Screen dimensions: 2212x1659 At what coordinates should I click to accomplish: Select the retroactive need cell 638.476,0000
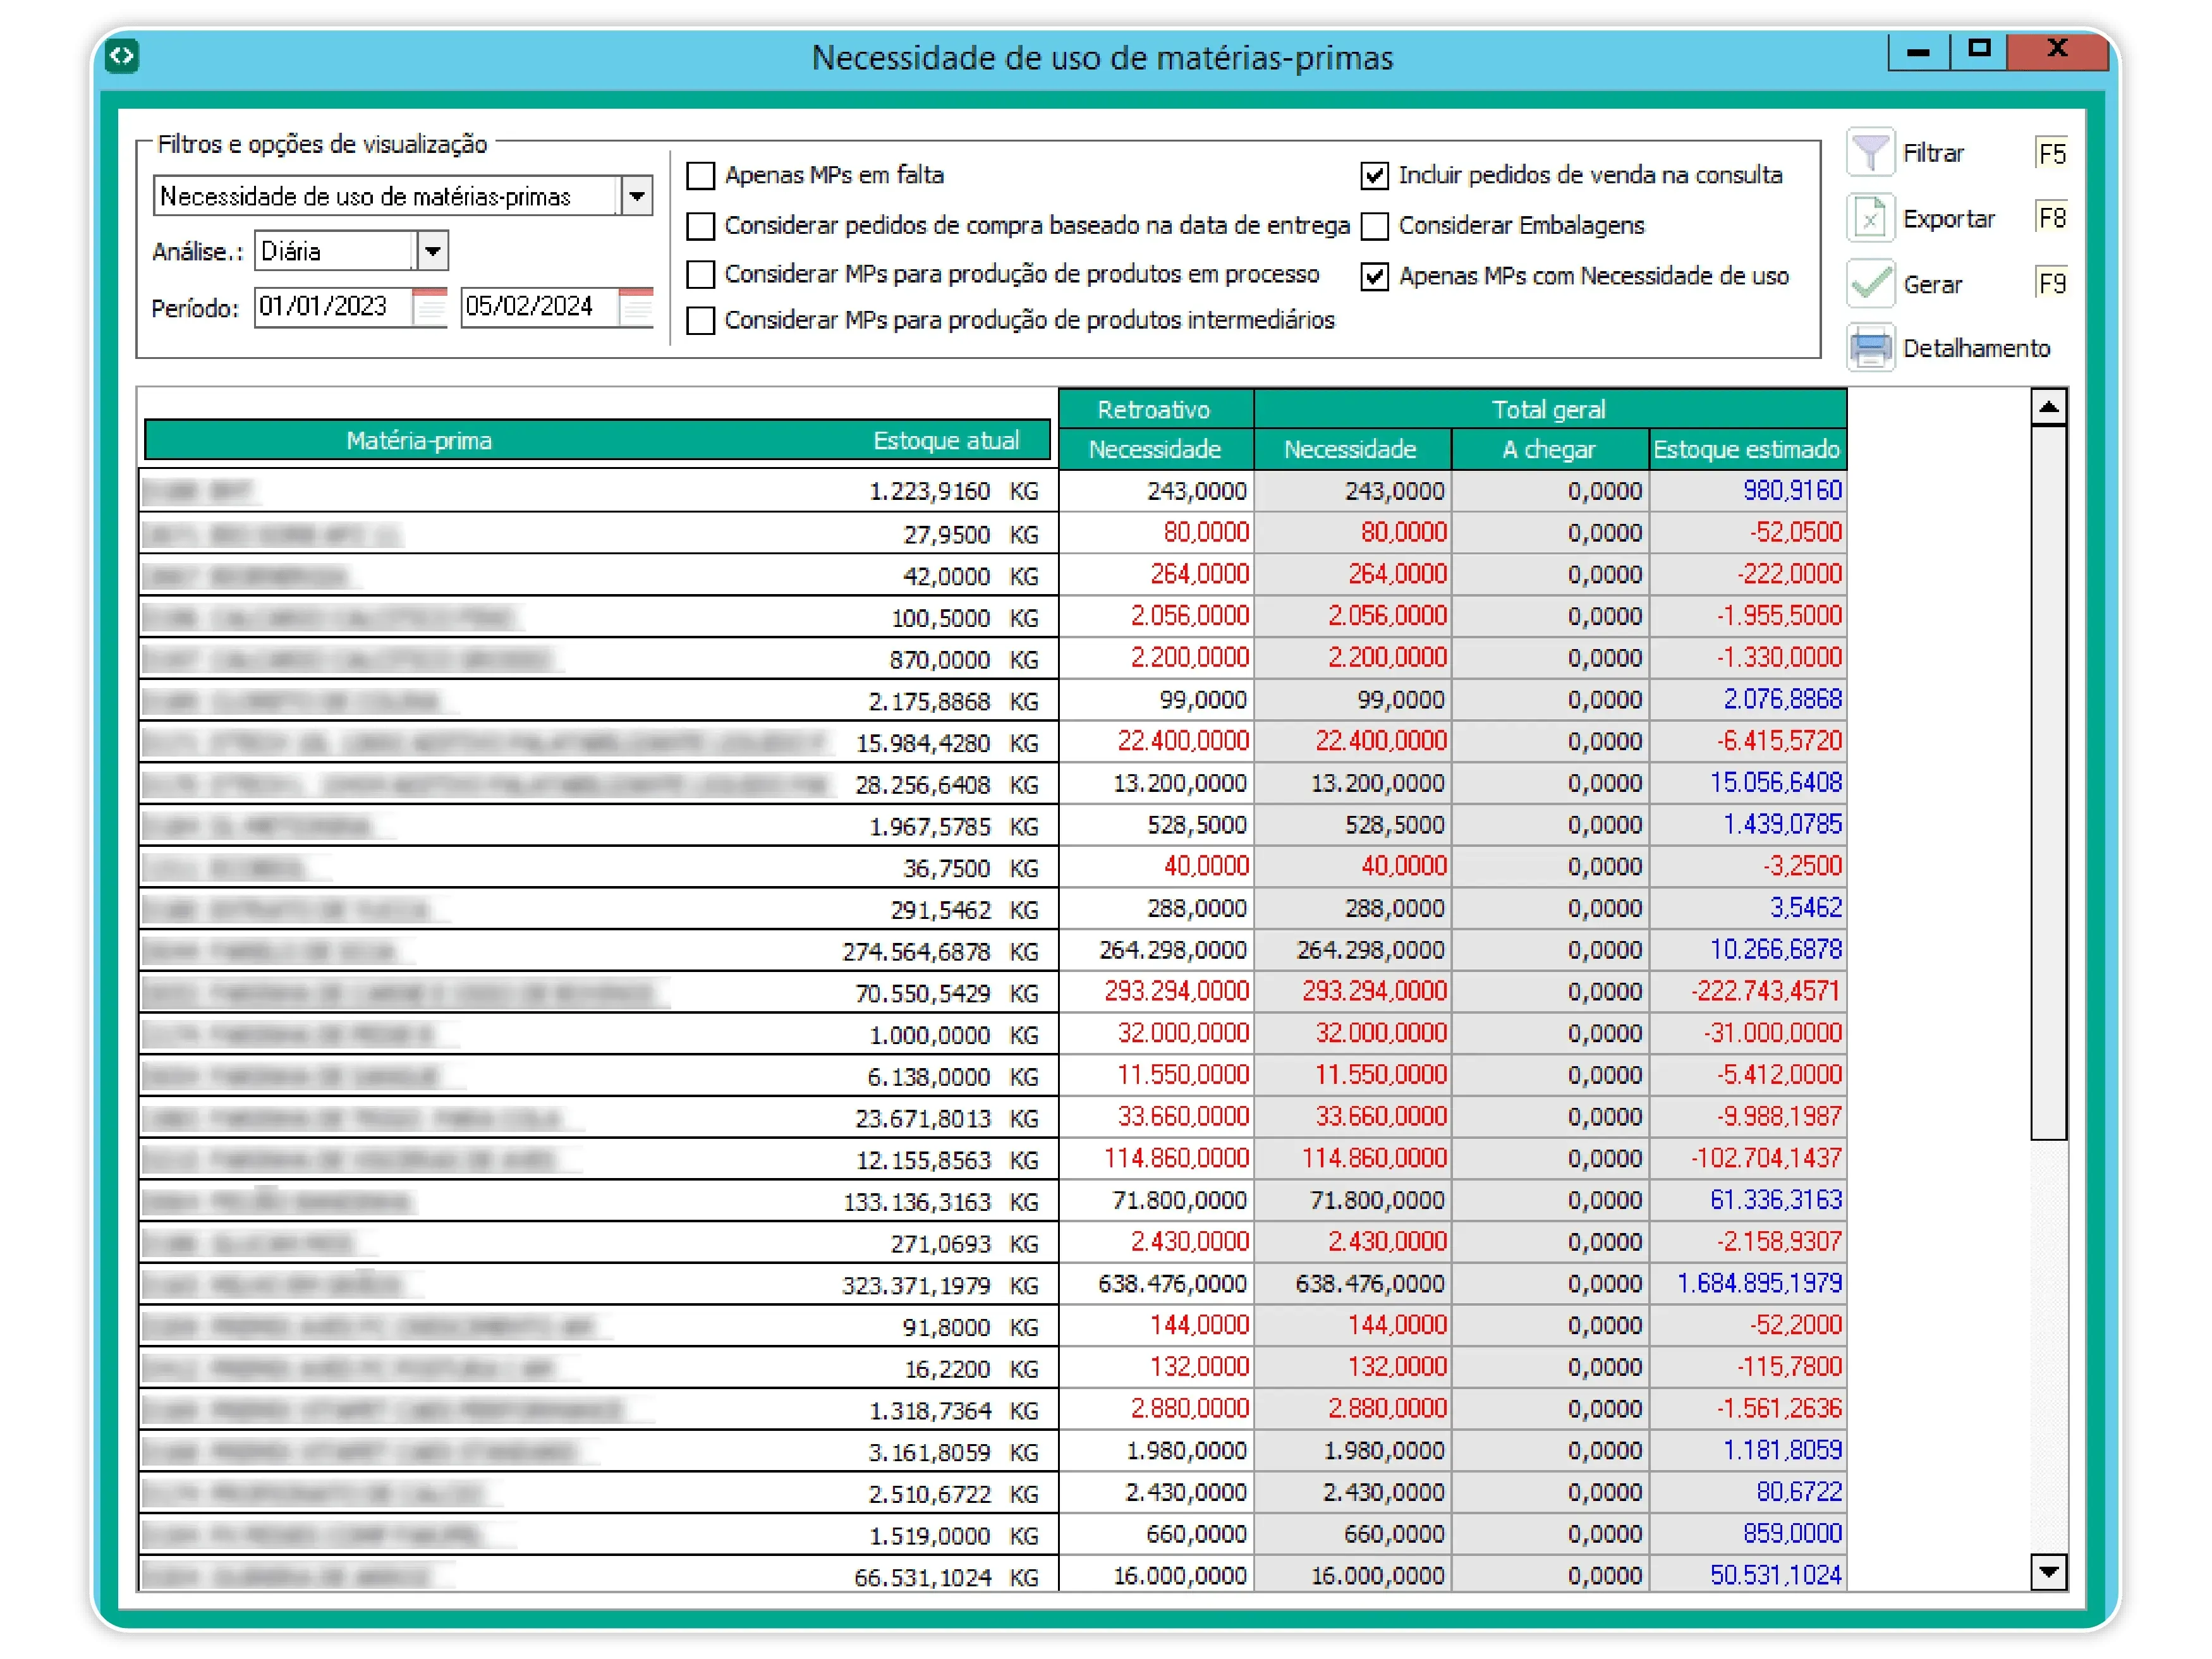click(1155, 1283)
